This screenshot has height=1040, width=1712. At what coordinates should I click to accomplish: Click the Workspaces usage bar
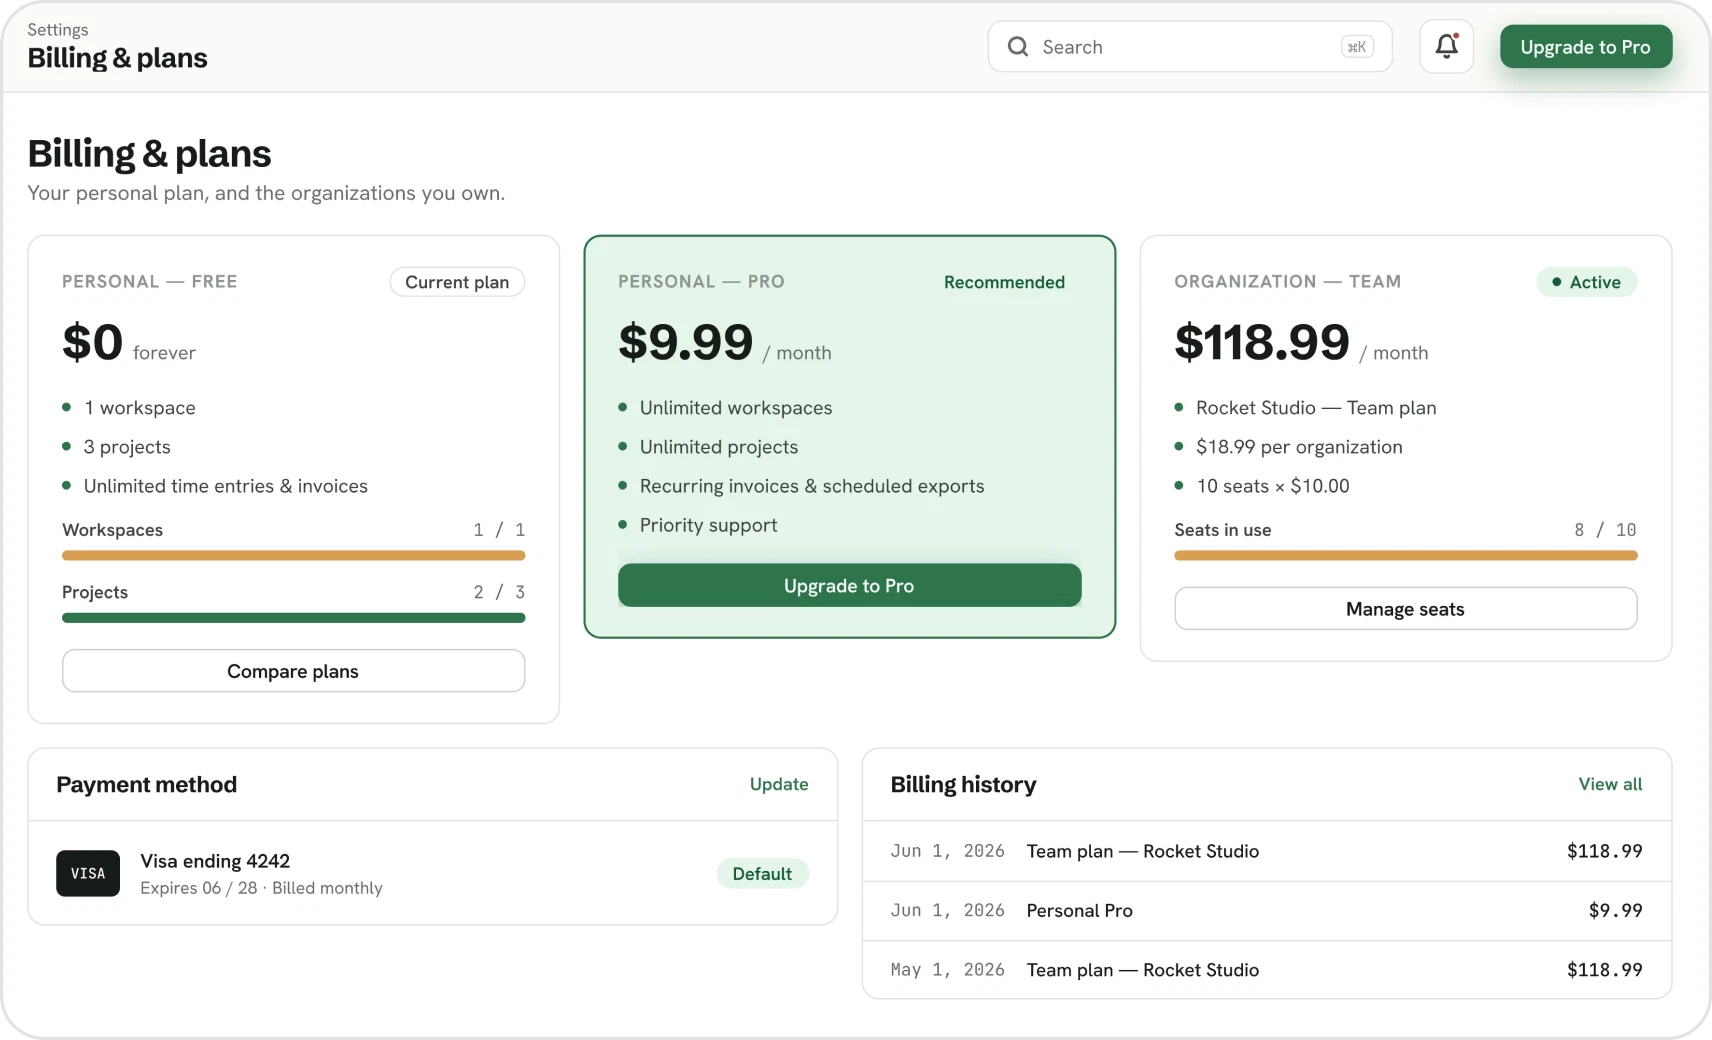[293, 555]
